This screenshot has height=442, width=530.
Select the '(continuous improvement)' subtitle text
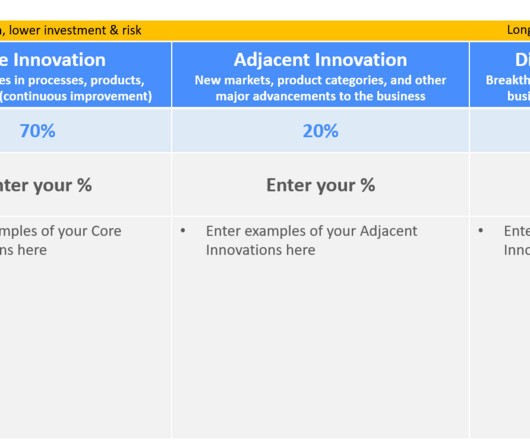(x=76, y=96)
